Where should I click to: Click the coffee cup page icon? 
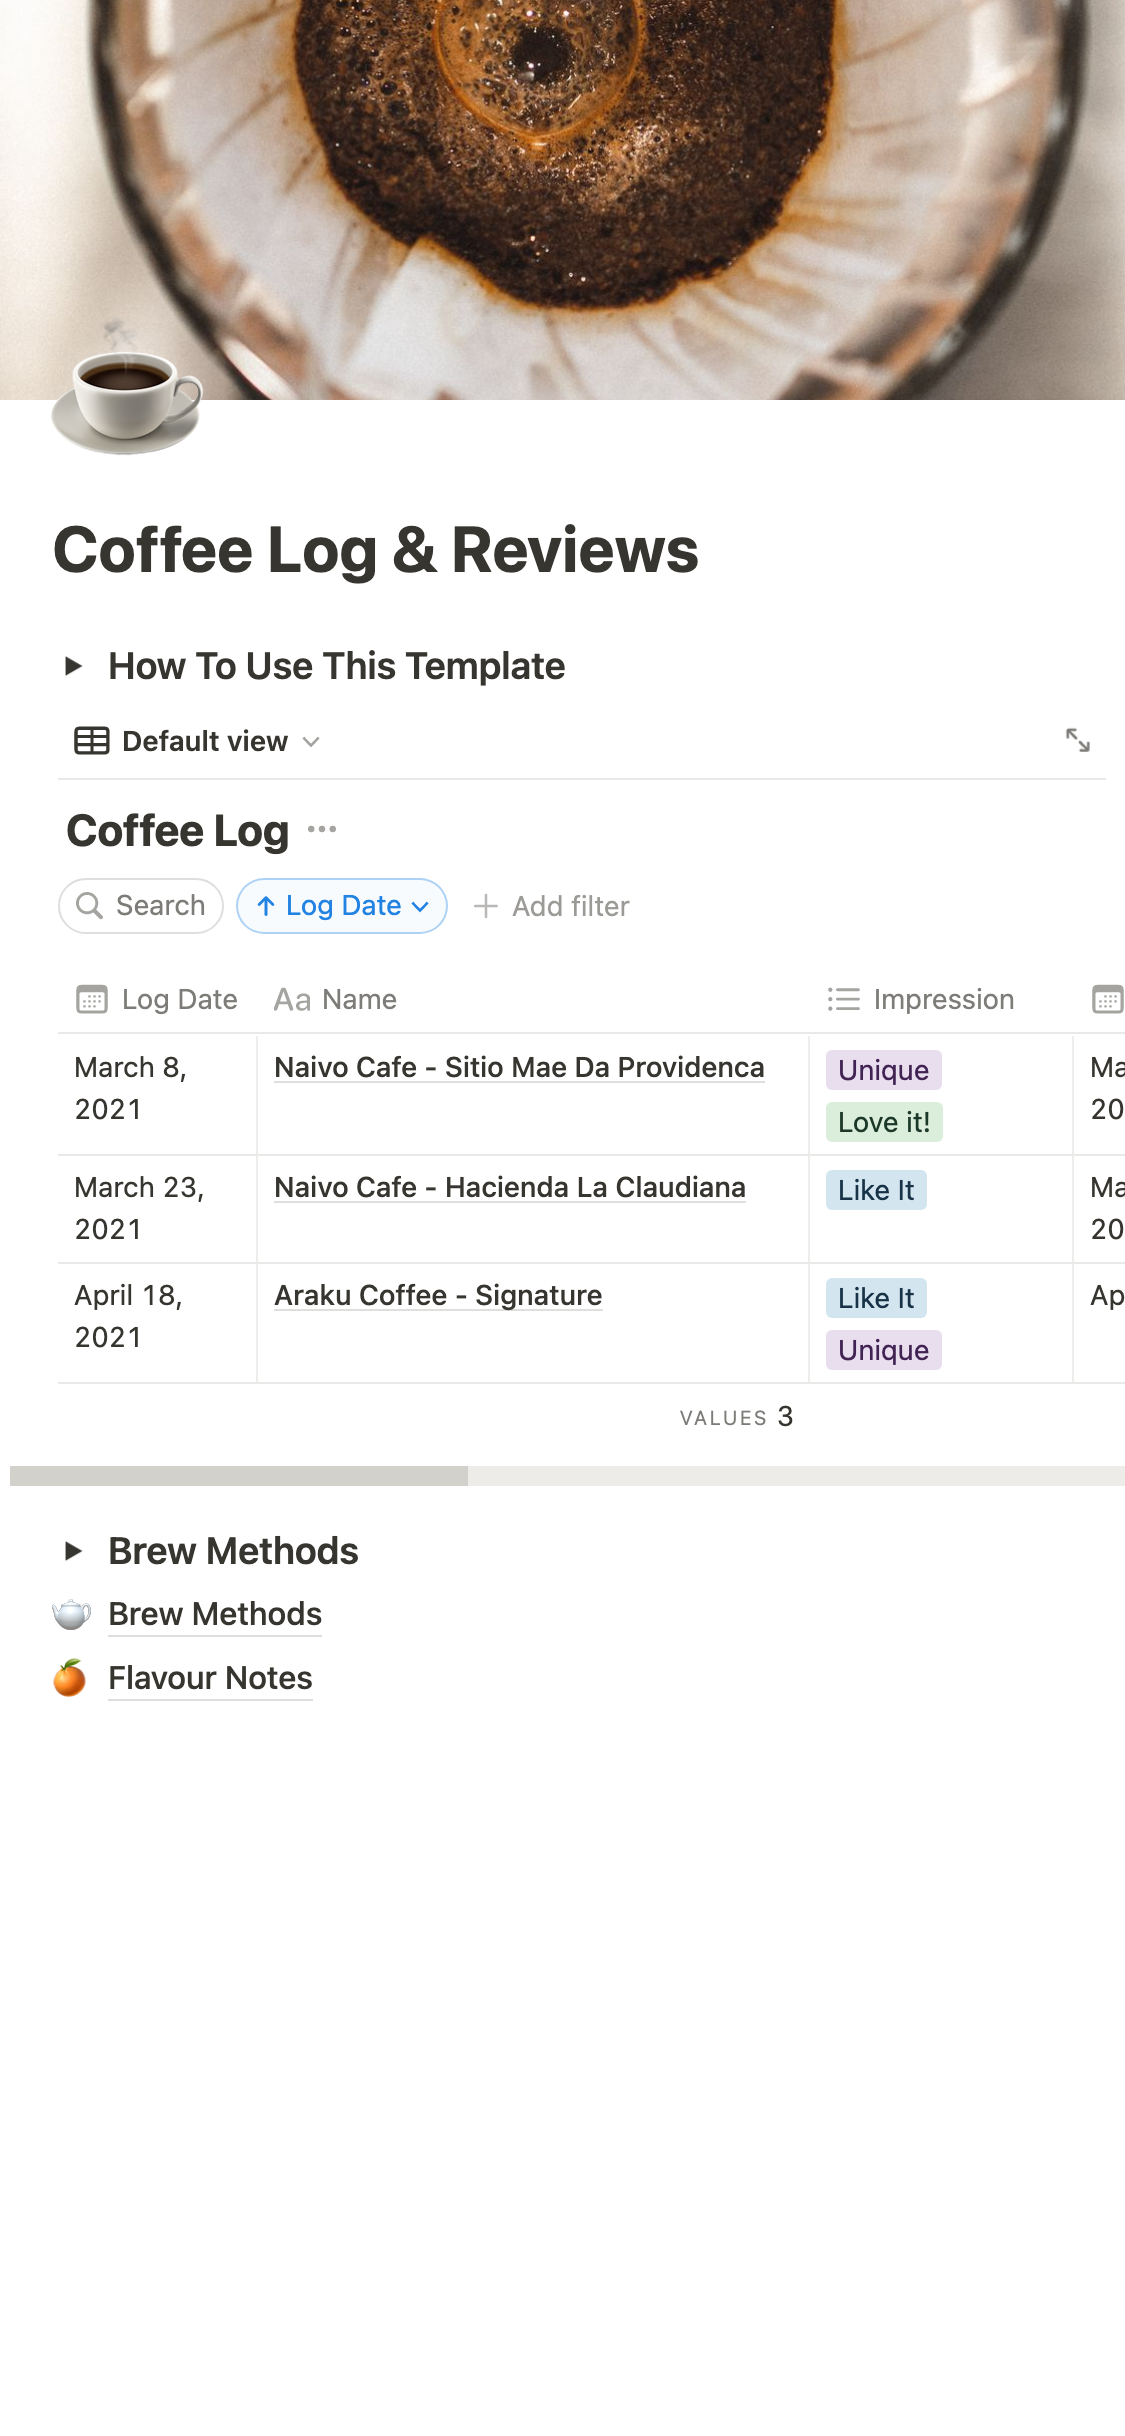(126, 396)
